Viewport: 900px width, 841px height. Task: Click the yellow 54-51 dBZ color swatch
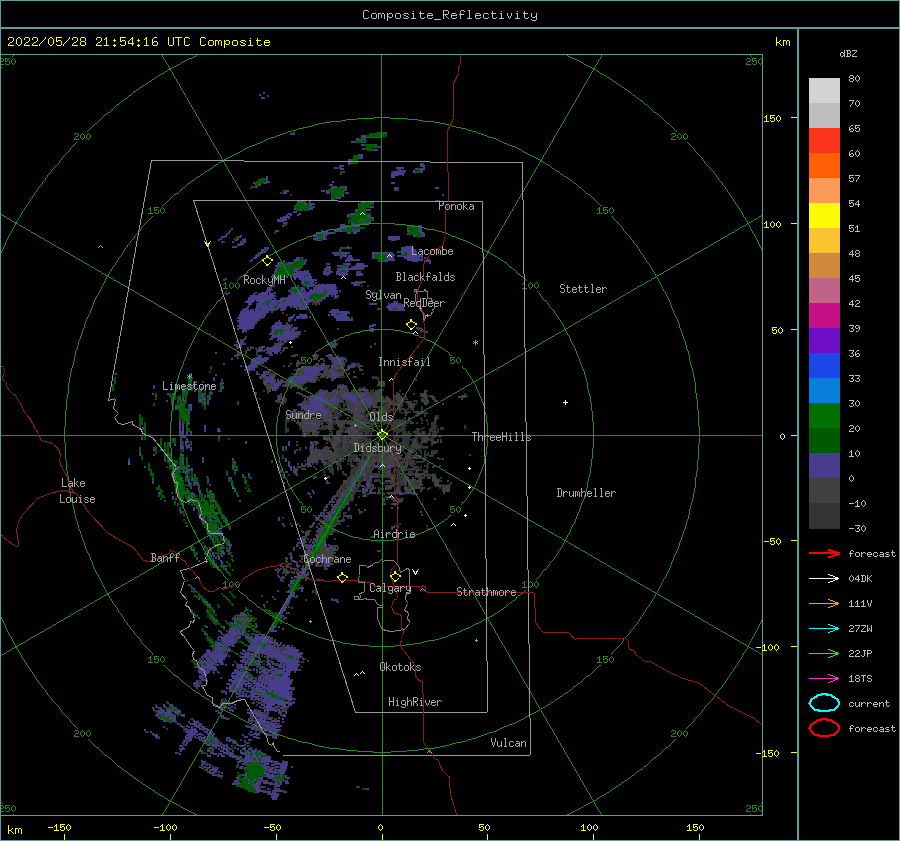[824, 216]
